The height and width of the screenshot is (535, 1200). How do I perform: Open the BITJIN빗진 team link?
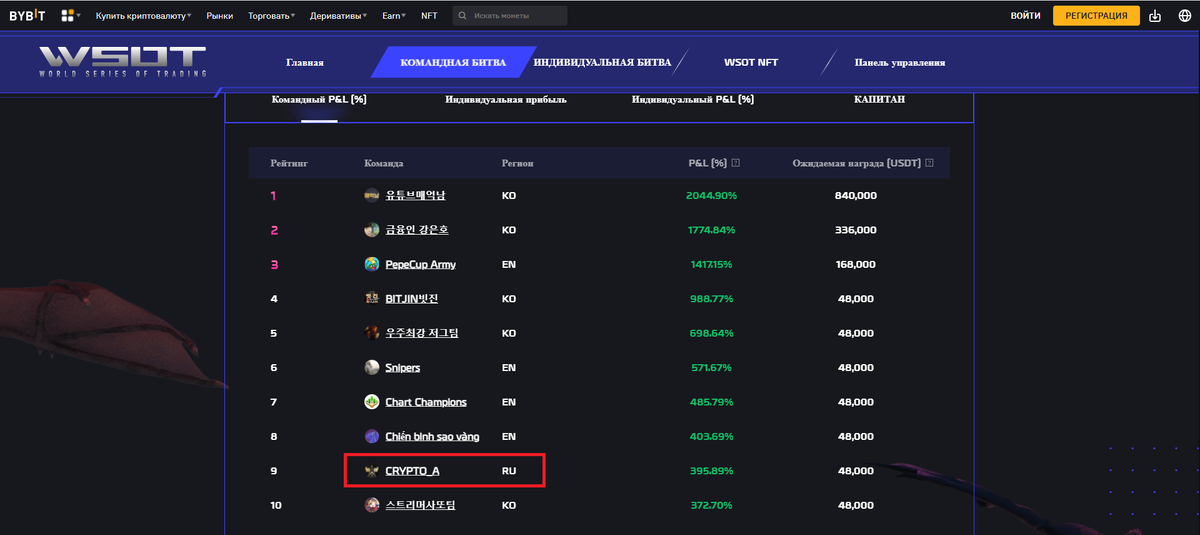411,298
